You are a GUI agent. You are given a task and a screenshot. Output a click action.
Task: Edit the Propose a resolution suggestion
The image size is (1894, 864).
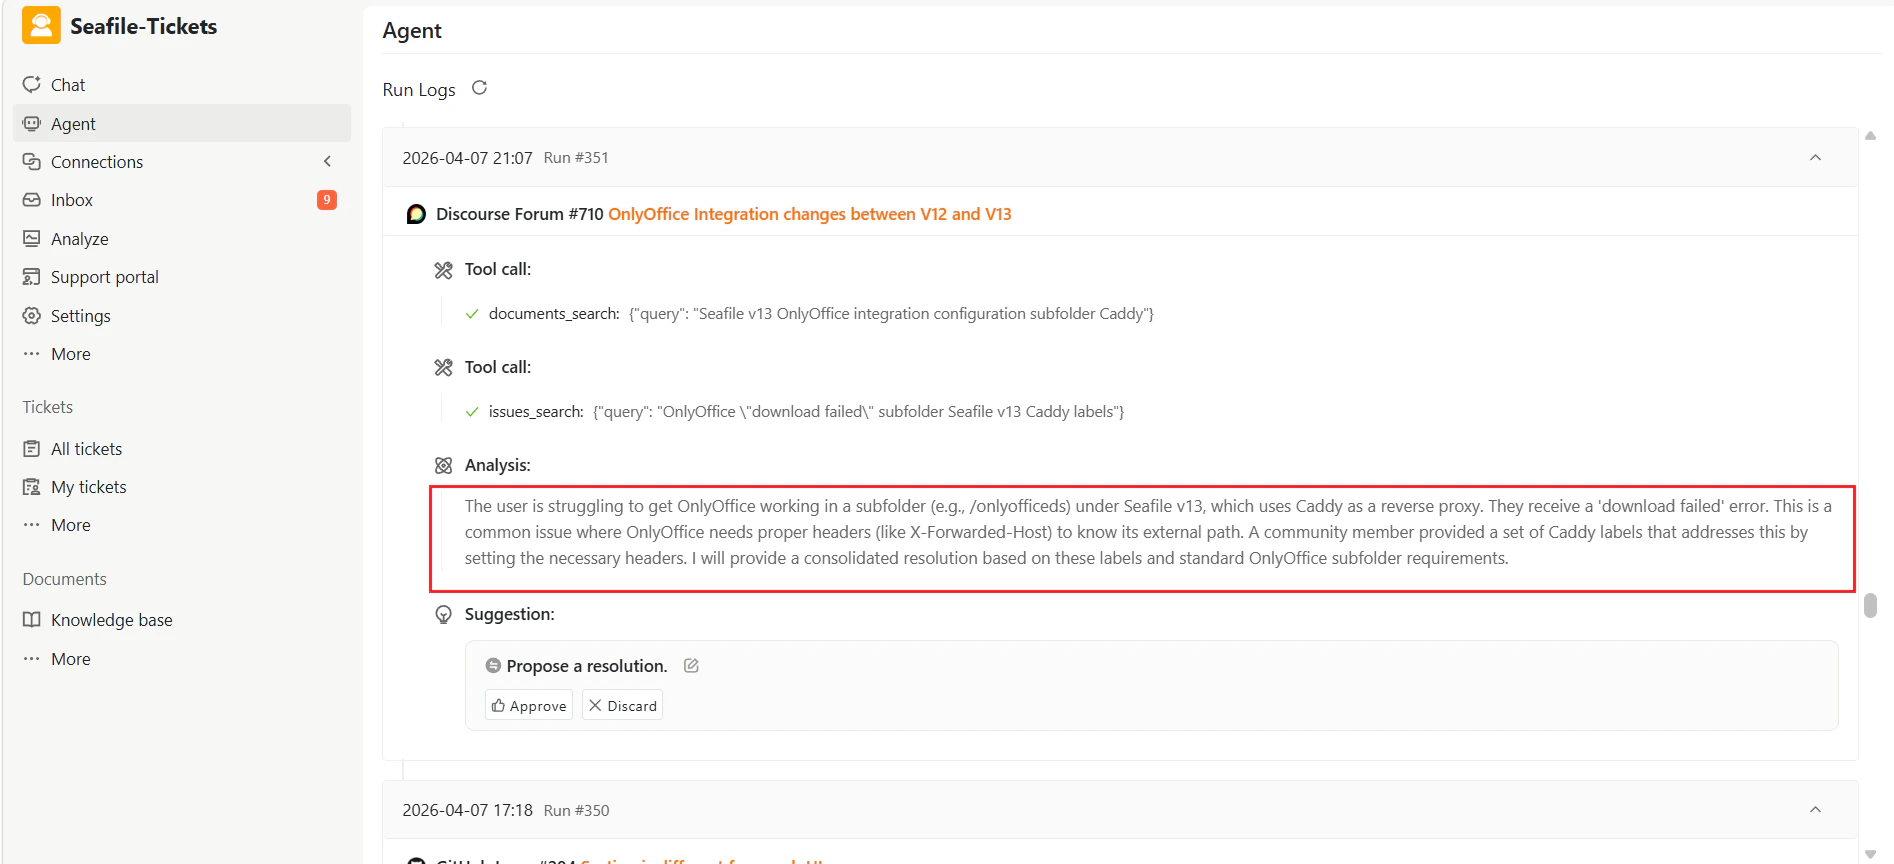click(x=691, y=666)
